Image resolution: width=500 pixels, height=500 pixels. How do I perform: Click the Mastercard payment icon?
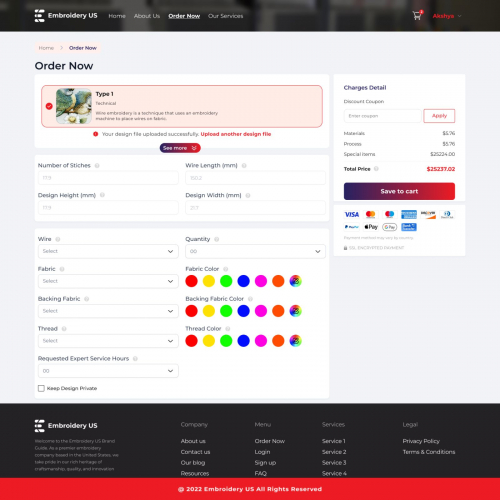[x=370, y=214]
